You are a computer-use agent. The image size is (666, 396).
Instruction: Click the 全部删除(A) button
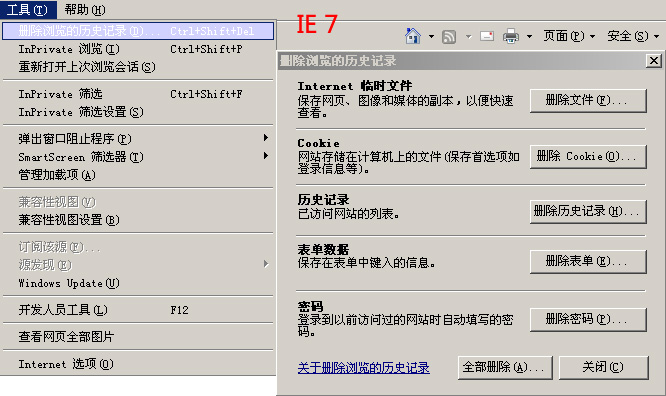point(505,368)
